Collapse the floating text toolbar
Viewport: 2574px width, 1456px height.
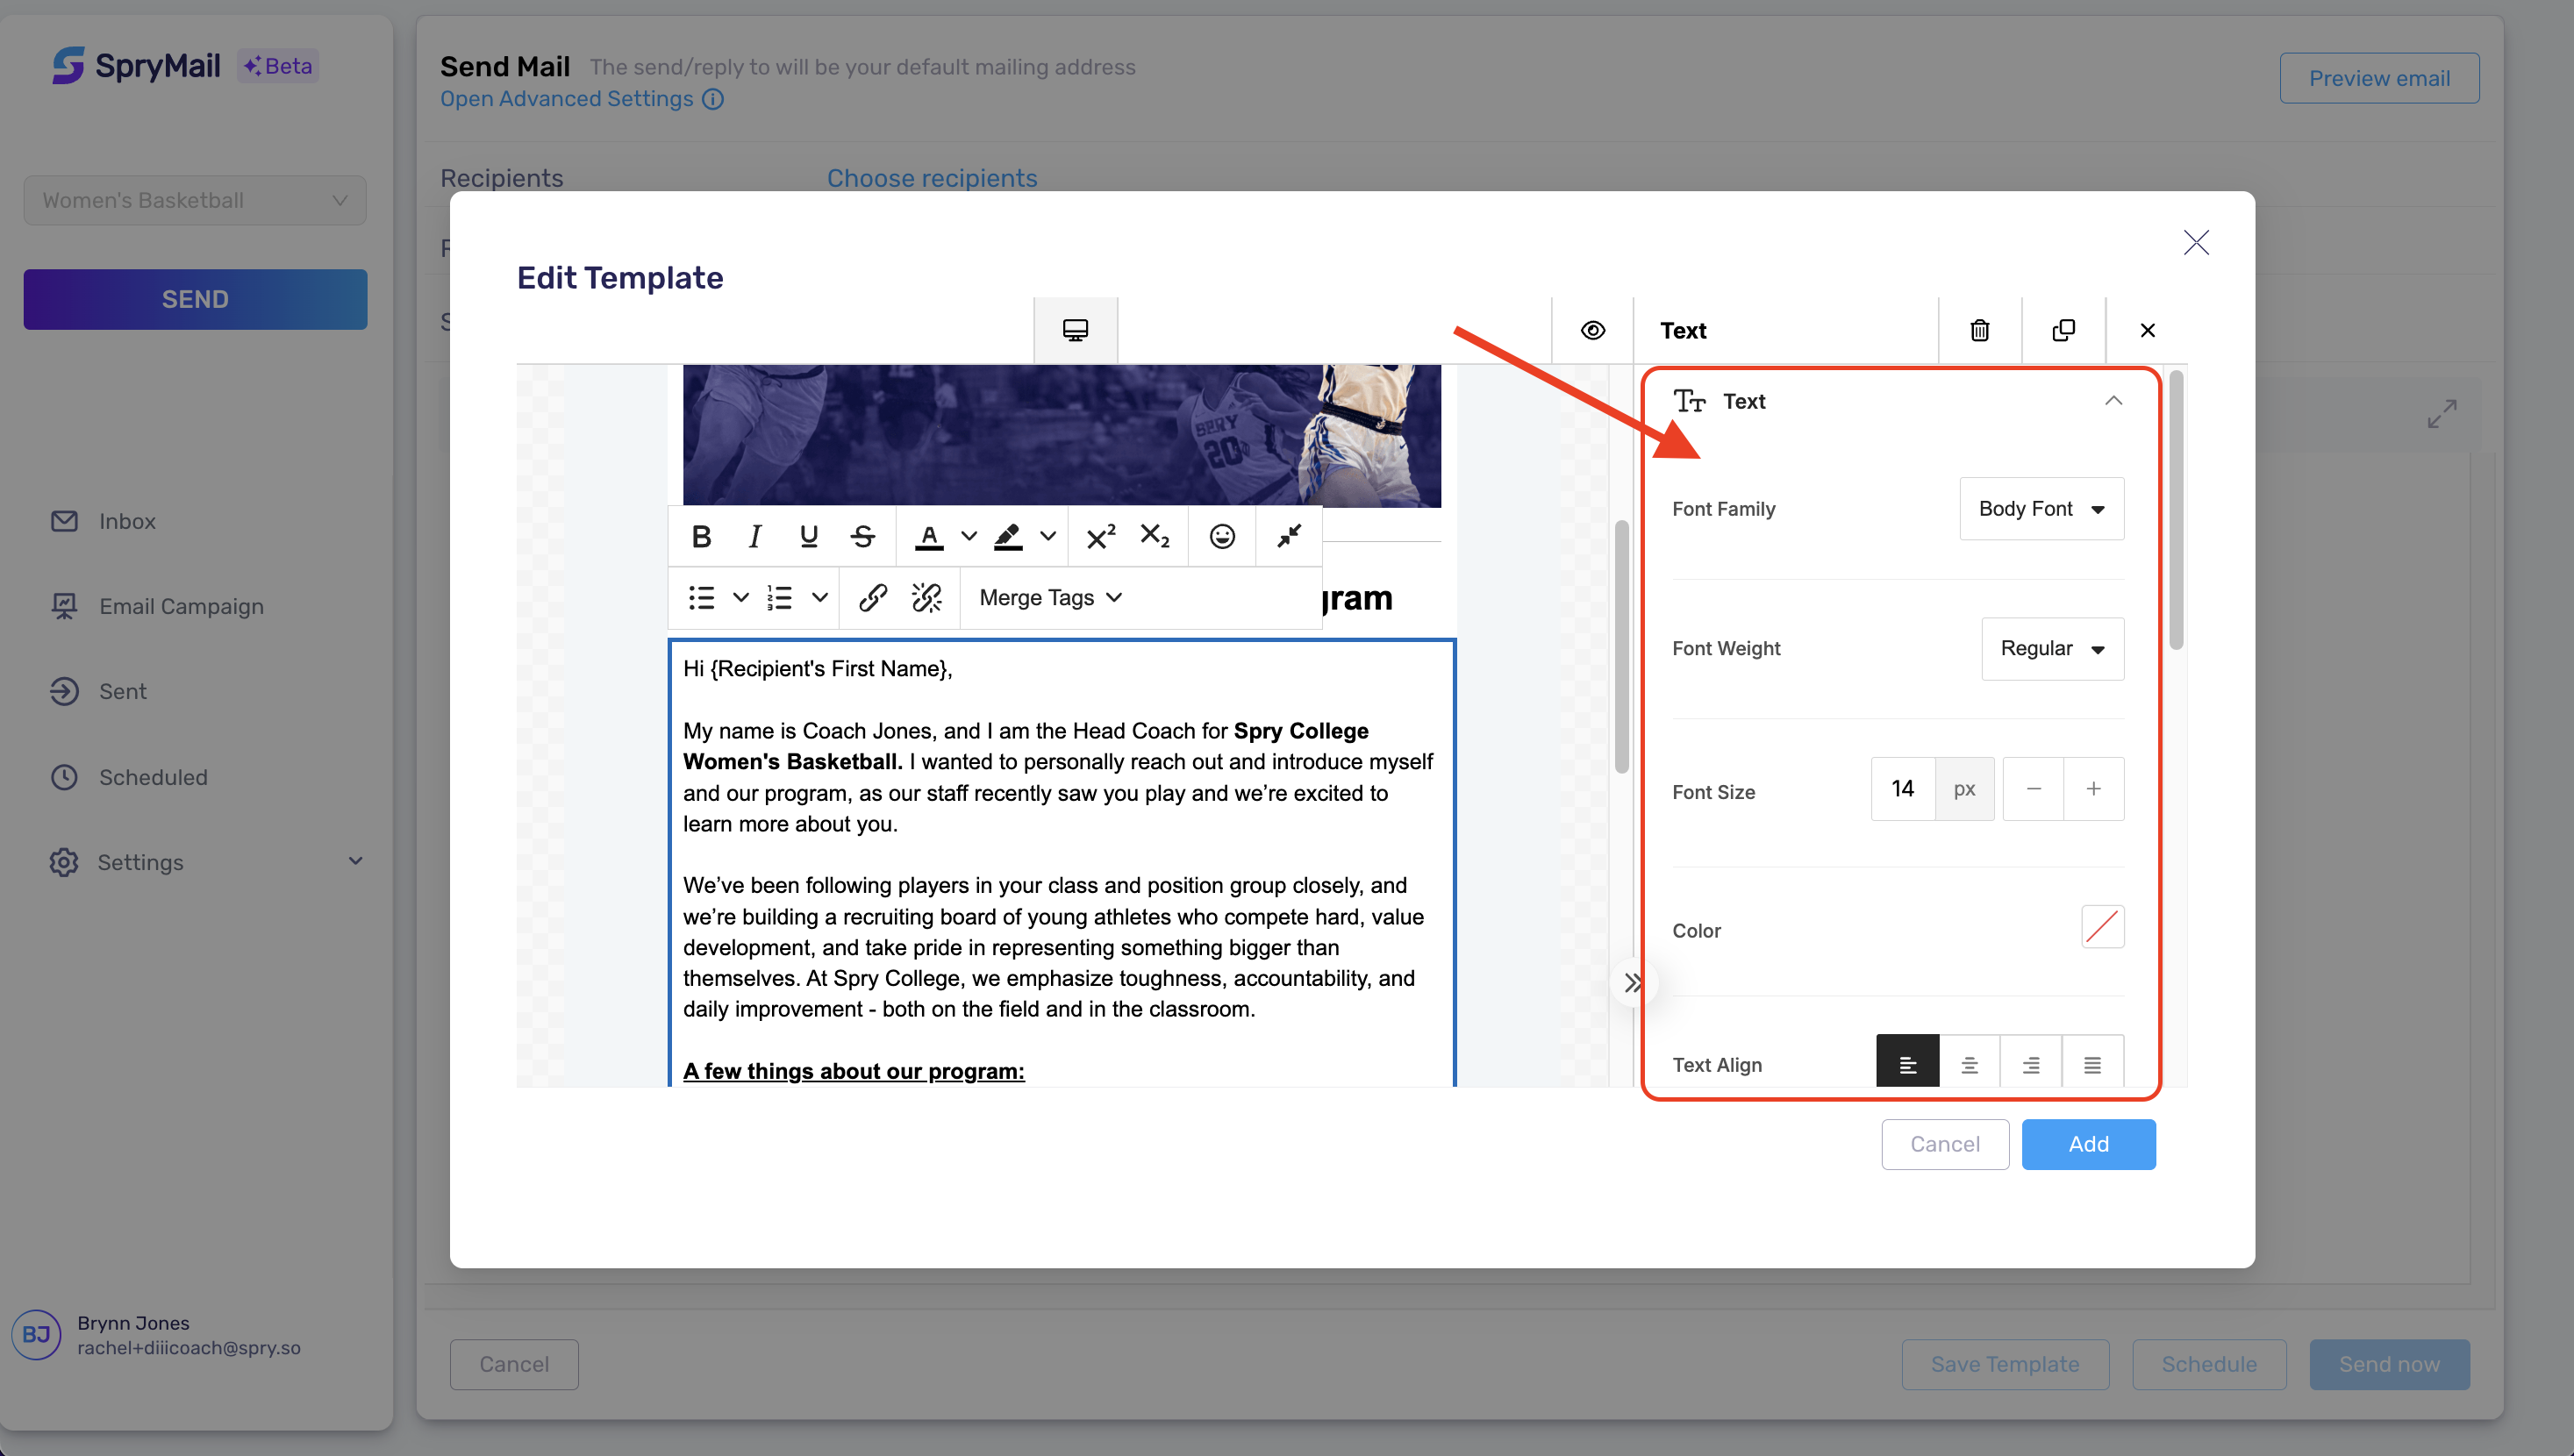[x=1289, y=537]
